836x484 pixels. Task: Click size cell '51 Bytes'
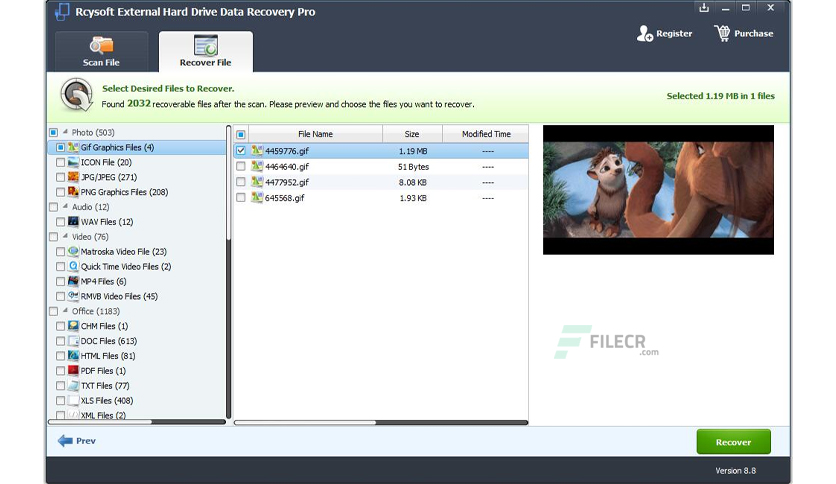click(x=413, y=167)
